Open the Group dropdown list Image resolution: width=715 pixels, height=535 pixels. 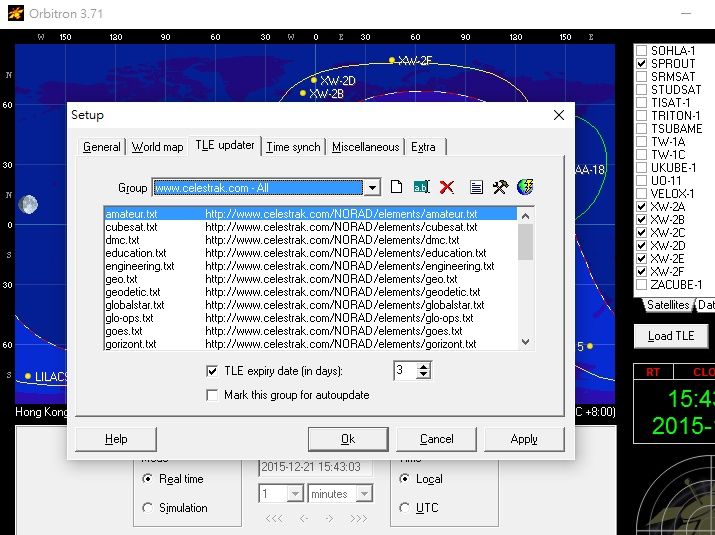coord(372,187)
